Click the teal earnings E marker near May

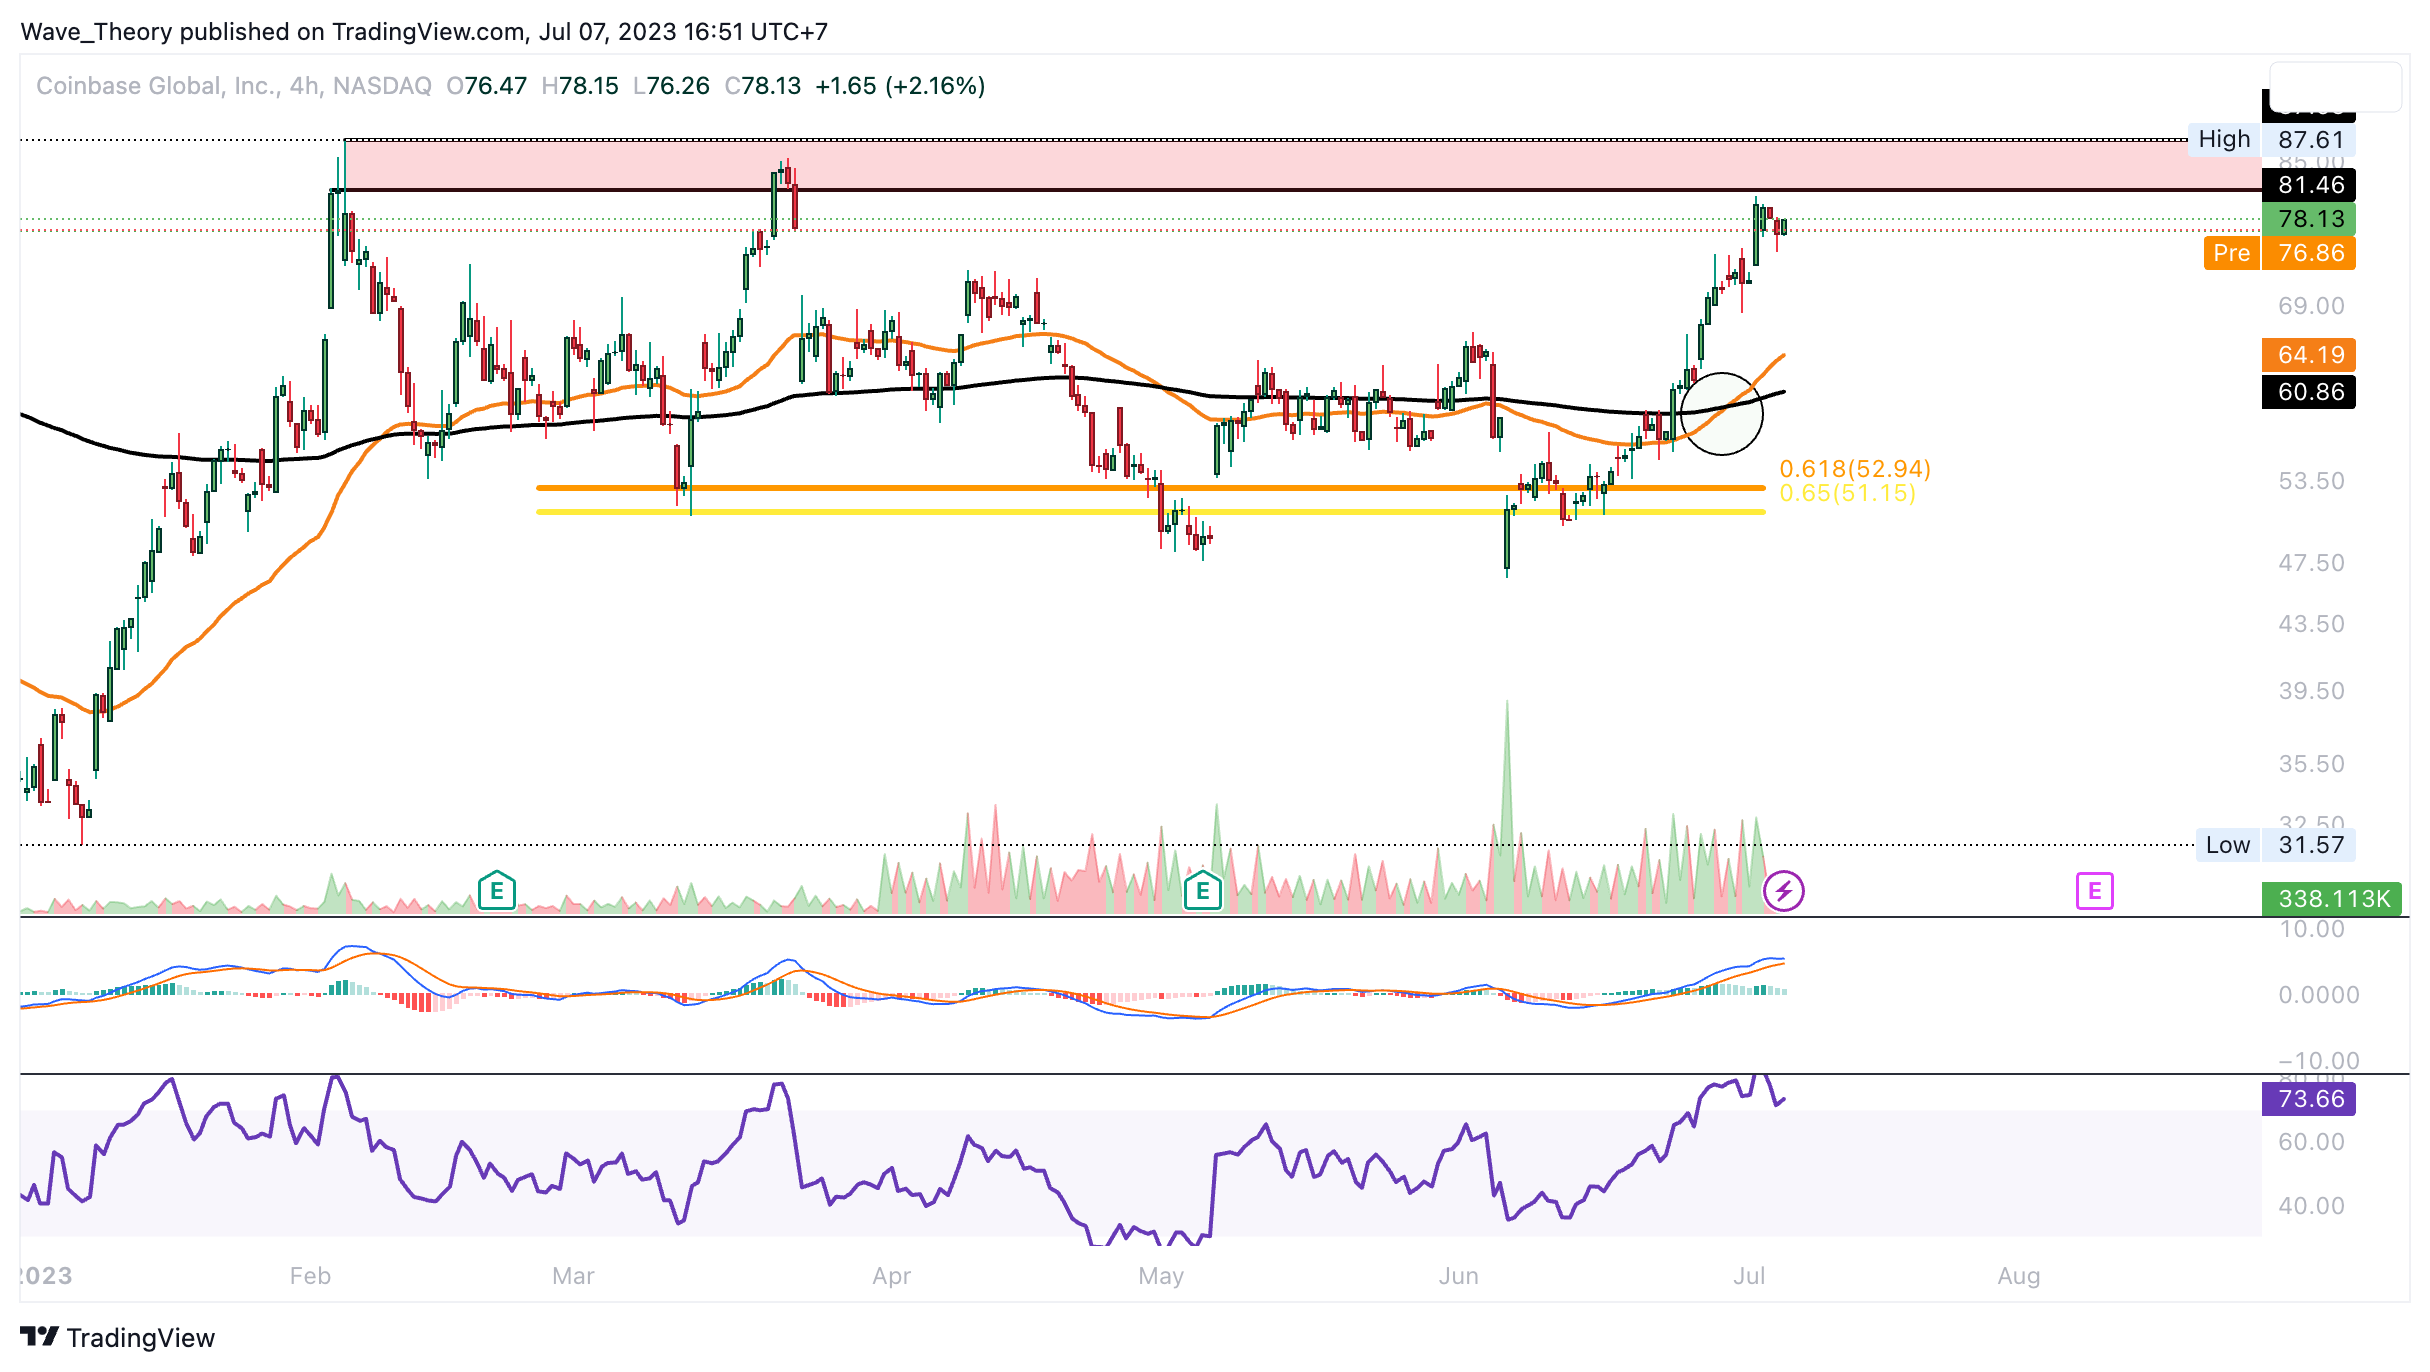click(1202, 890)
